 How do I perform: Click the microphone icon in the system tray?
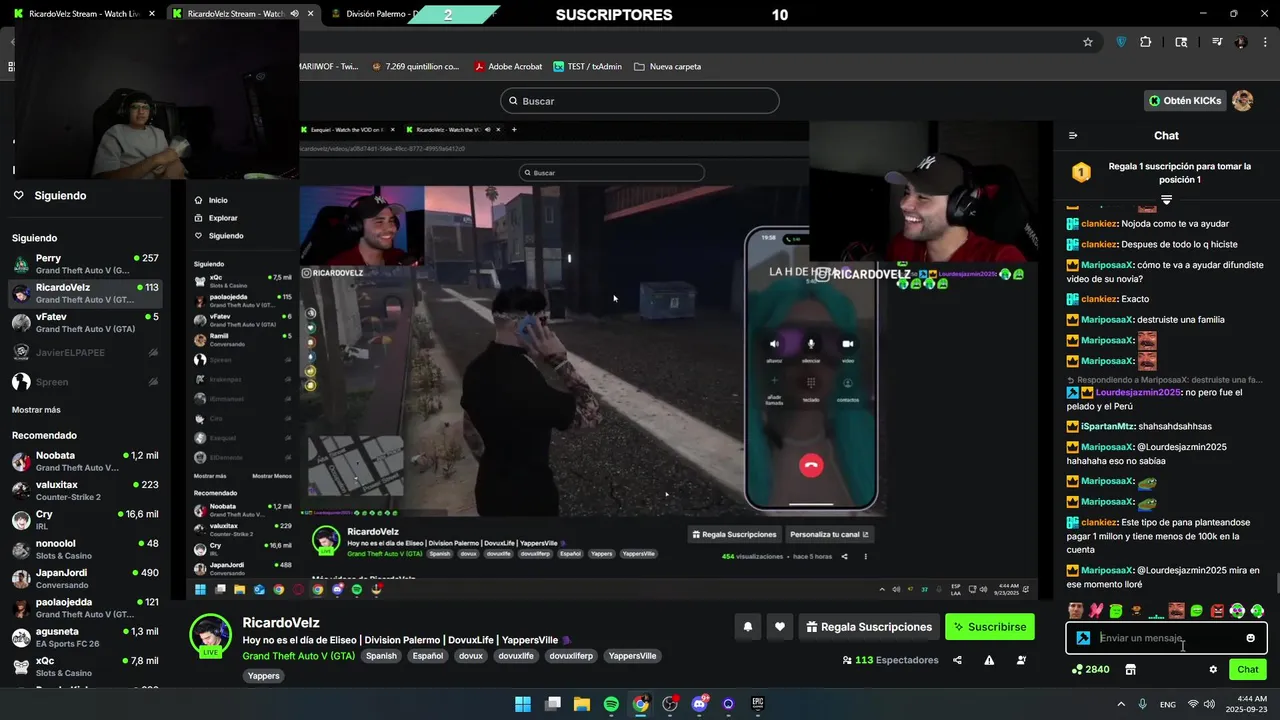(x=1142, y=704)
